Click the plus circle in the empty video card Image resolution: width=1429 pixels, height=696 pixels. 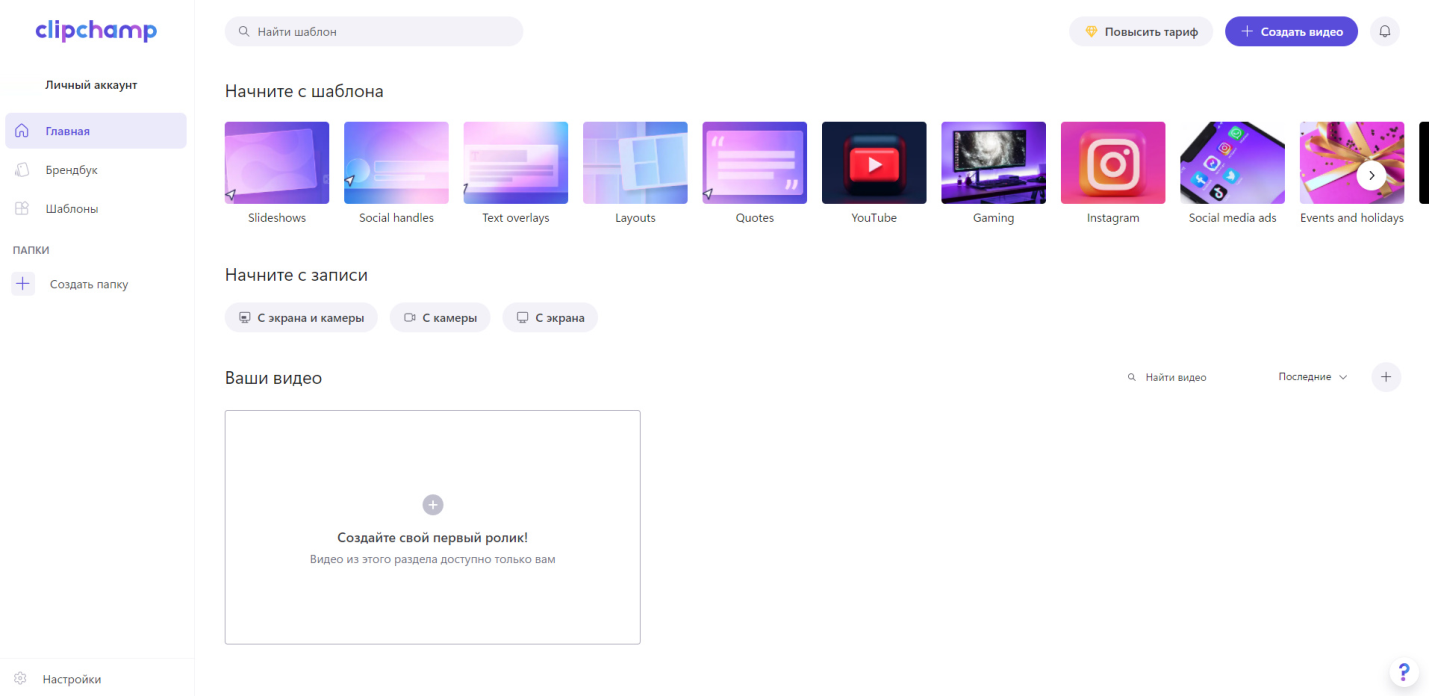433,505
